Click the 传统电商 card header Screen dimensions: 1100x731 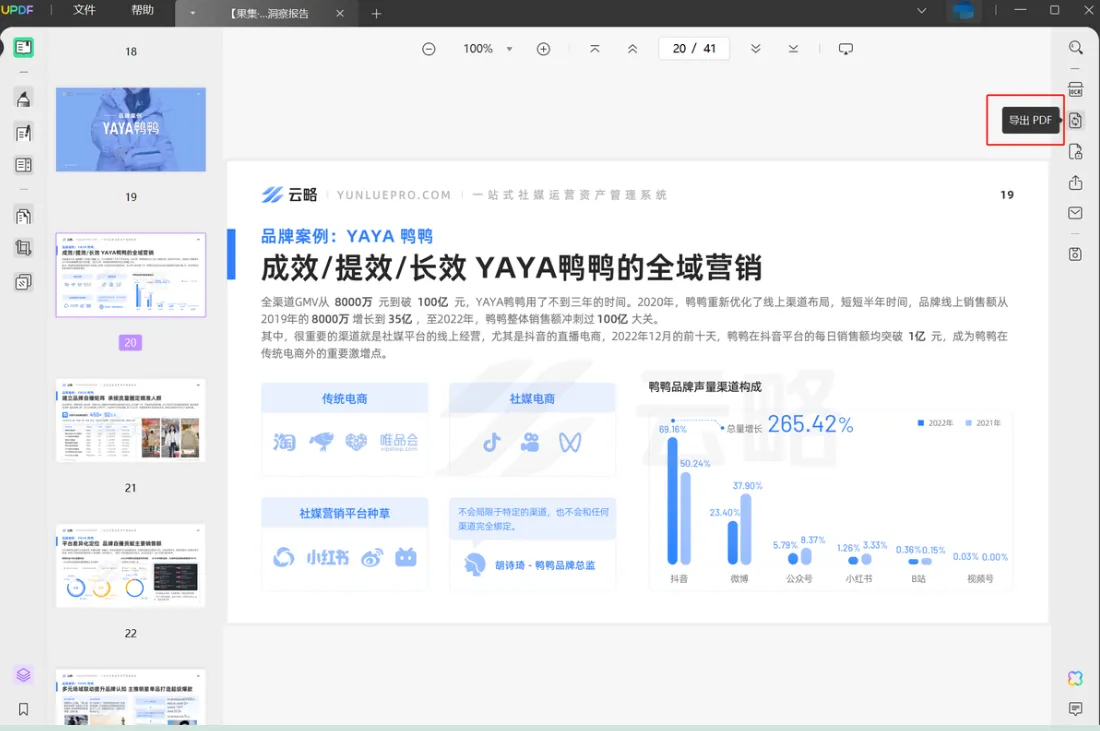click(x=344, y=398)
